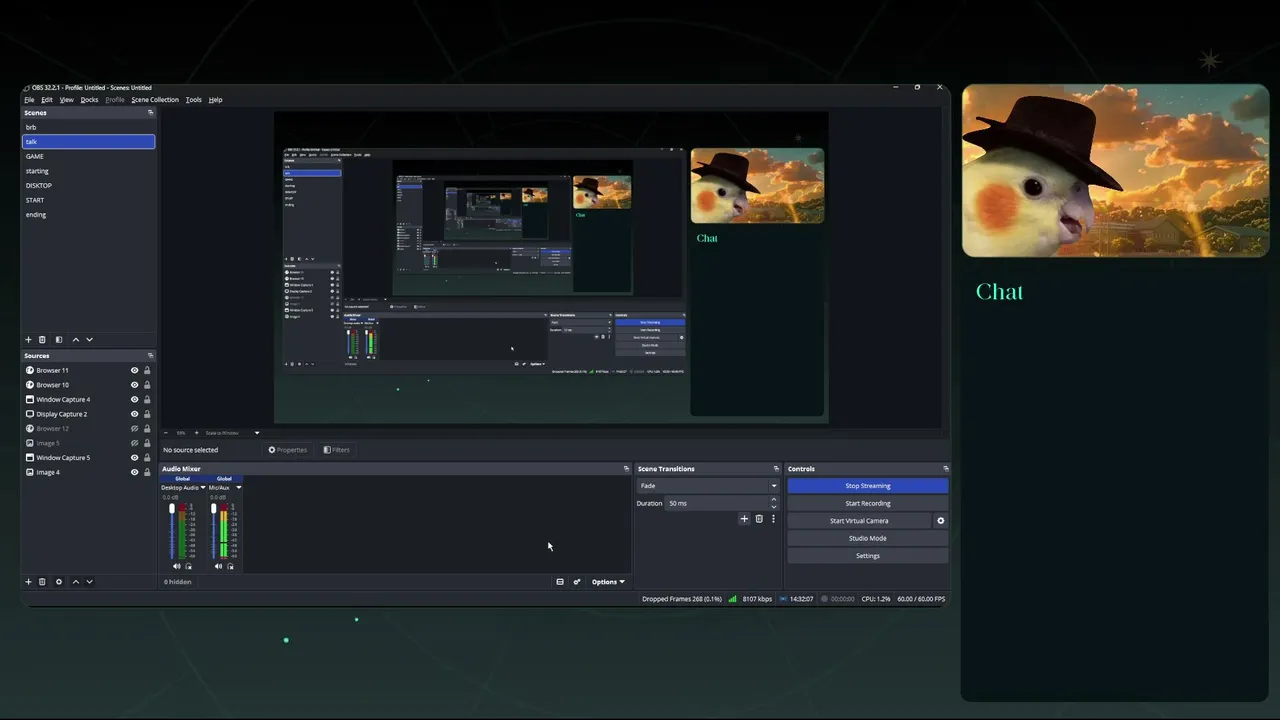Float the Audio Mixer dock panel
This screenshot has height=720, width=1280.
[627, 469]
